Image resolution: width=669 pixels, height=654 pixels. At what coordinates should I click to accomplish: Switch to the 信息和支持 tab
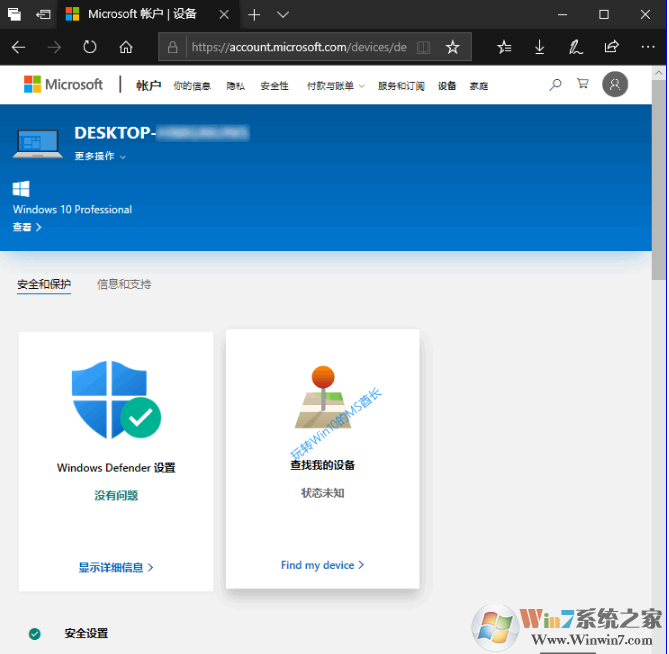point(124,284)
